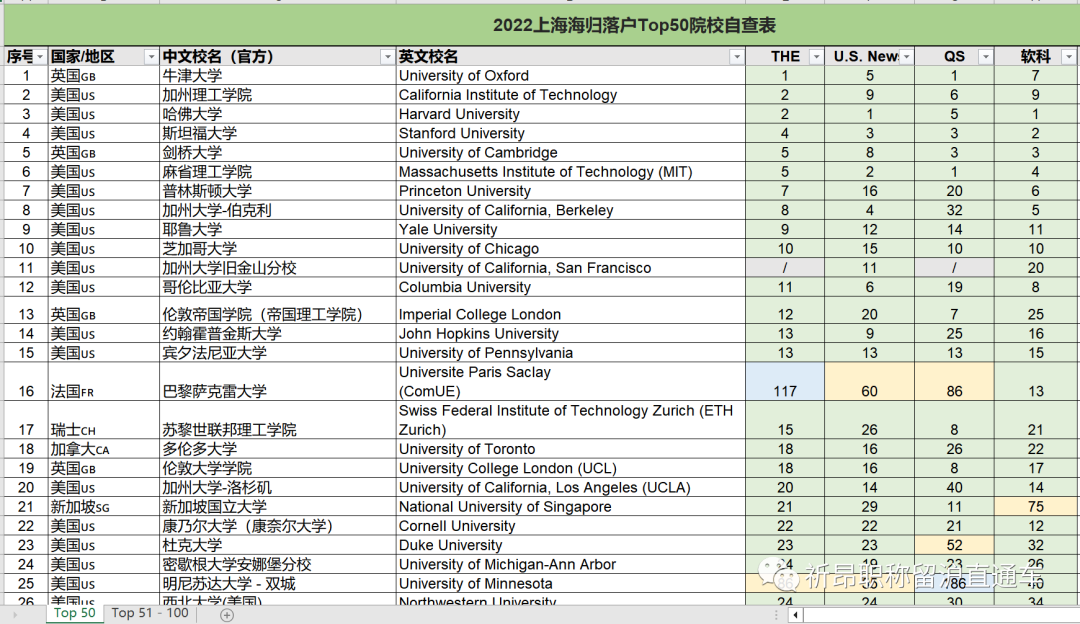Image resolution: width=1080 pixels, height=624 pixels.
Task: Select the University of Chicago cell
Action: [x=571, y=249]
